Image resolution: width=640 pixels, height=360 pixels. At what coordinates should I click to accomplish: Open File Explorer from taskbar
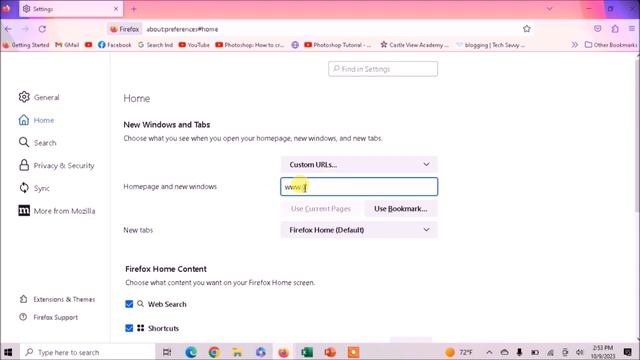pyautogui.click(x=237, y=352)
